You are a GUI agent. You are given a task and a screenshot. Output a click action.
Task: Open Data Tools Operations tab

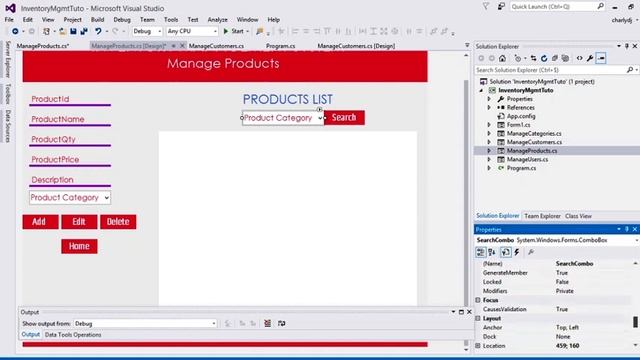click(x=73, y=335)
